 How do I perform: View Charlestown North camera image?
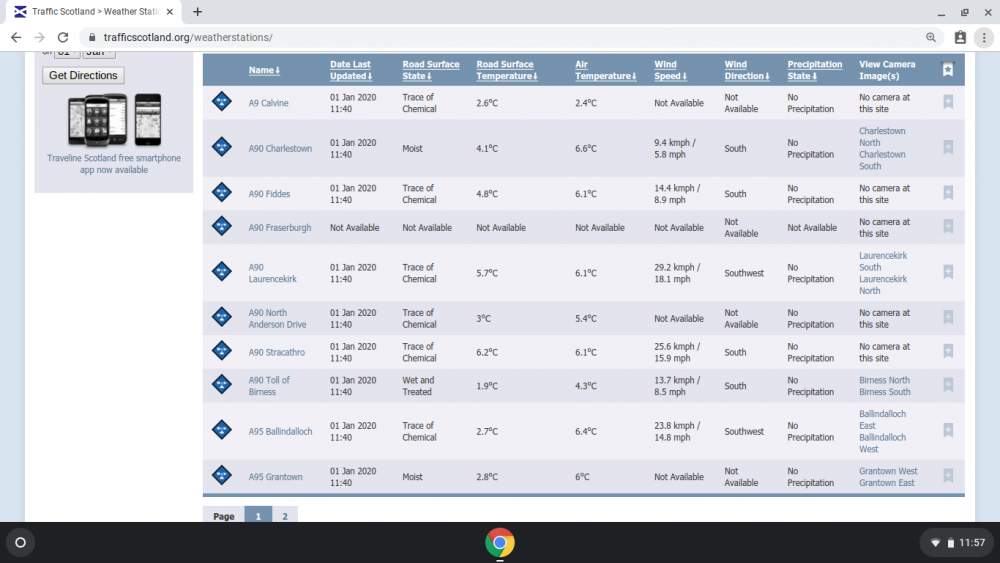tap(882, 136)
